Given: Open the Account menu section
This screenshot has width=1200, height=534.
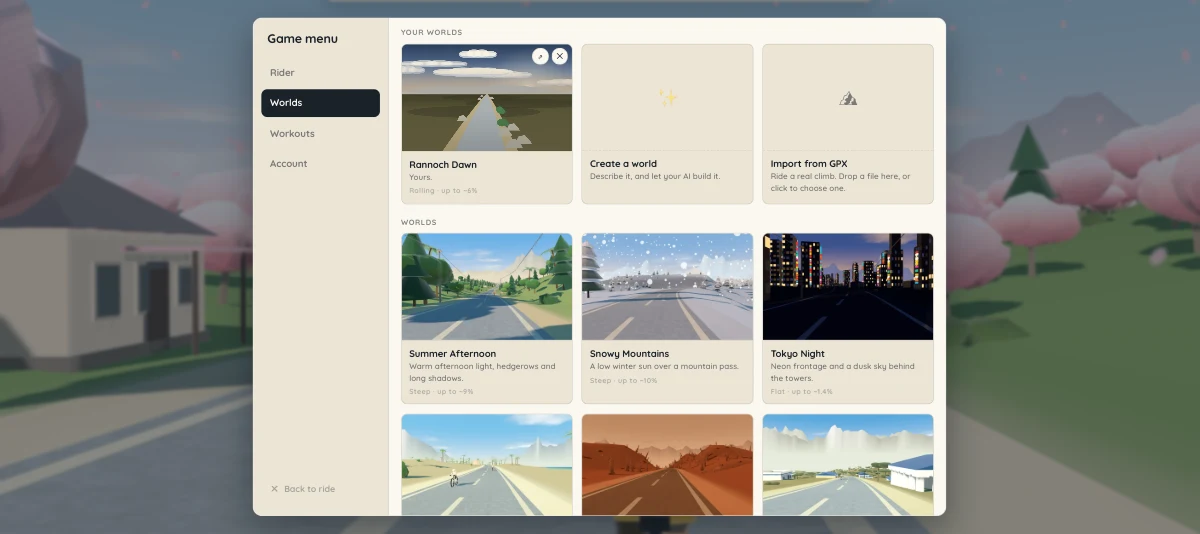Looking at the screenshot, I should point(320,163).
